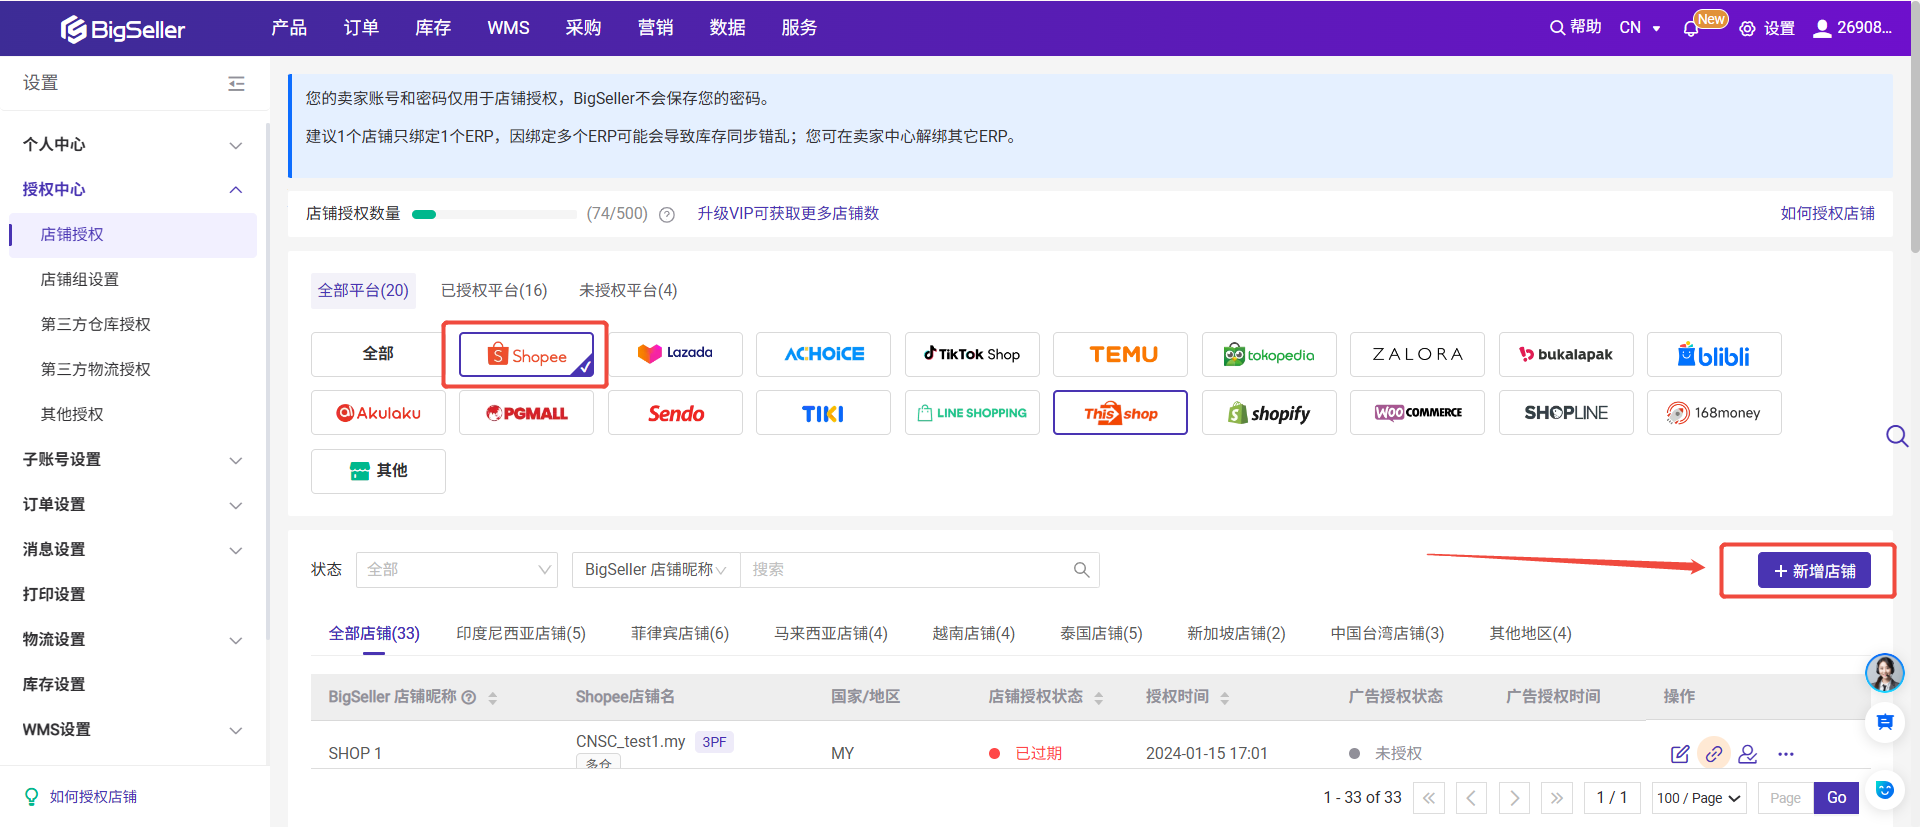Open the 状态 status dropdown

tap(457, 570)
